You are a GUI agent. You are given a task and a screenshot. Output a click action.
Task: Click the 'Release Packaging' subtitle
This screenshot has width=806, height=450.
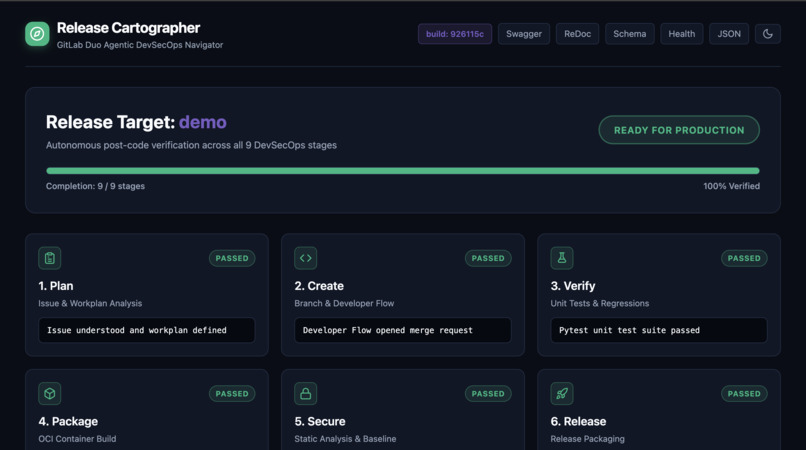[588, 439]
